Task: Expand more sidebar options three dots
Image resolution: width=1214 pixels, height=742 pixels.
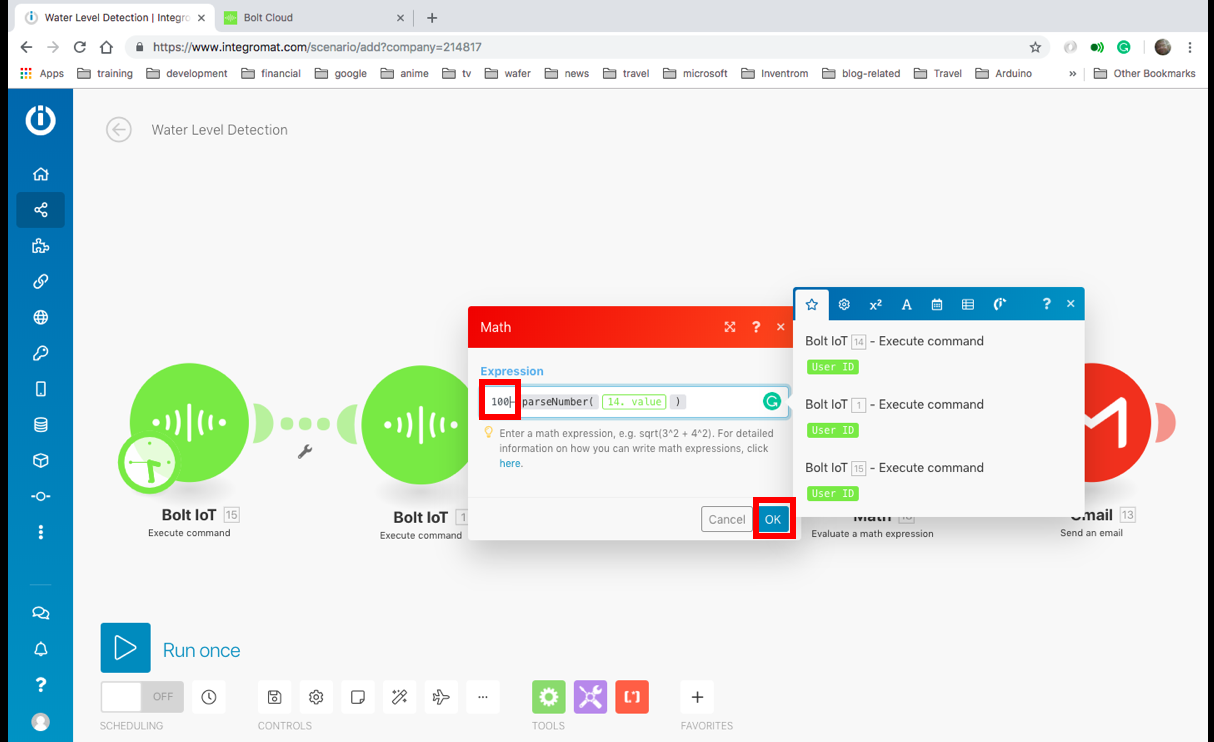Action: click(40, 532)
